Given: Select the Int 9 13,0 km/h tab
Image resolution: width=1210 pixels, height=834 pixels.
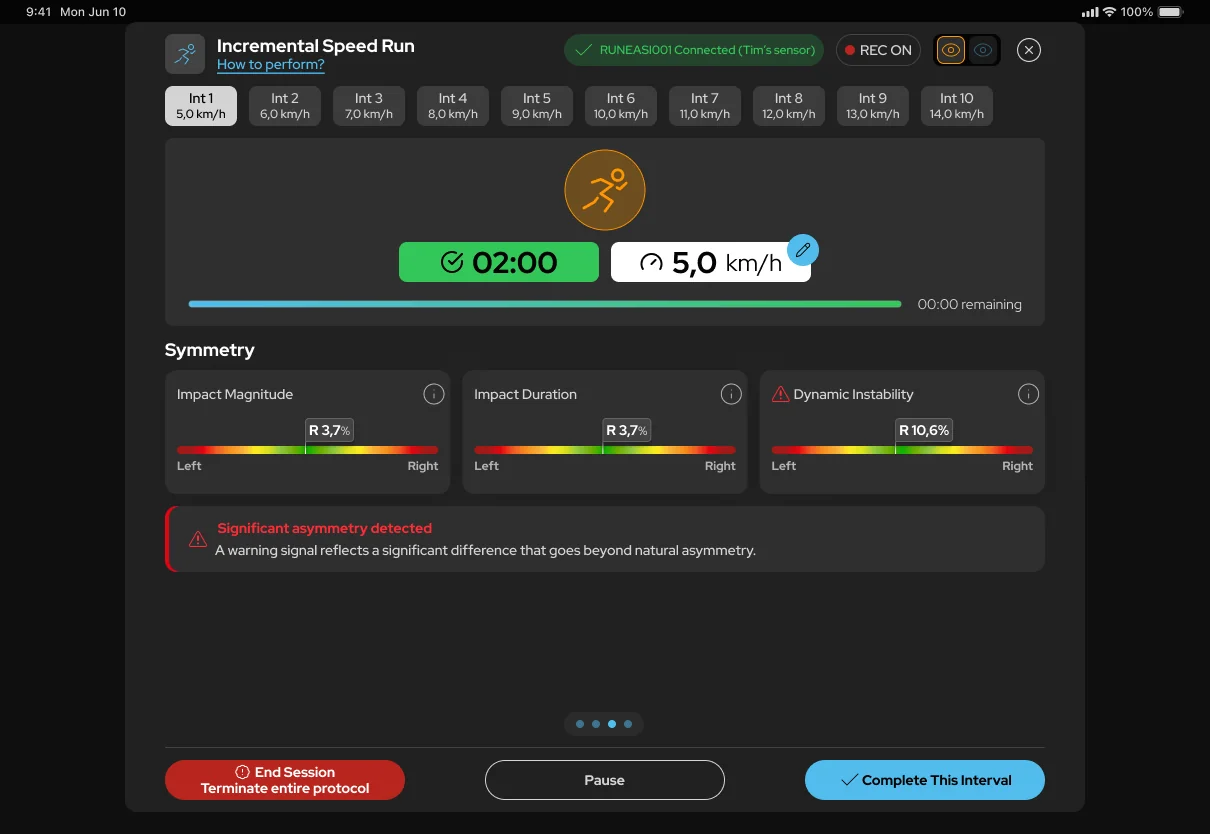Looking at the screenshot, I should (x=873, y=106).
